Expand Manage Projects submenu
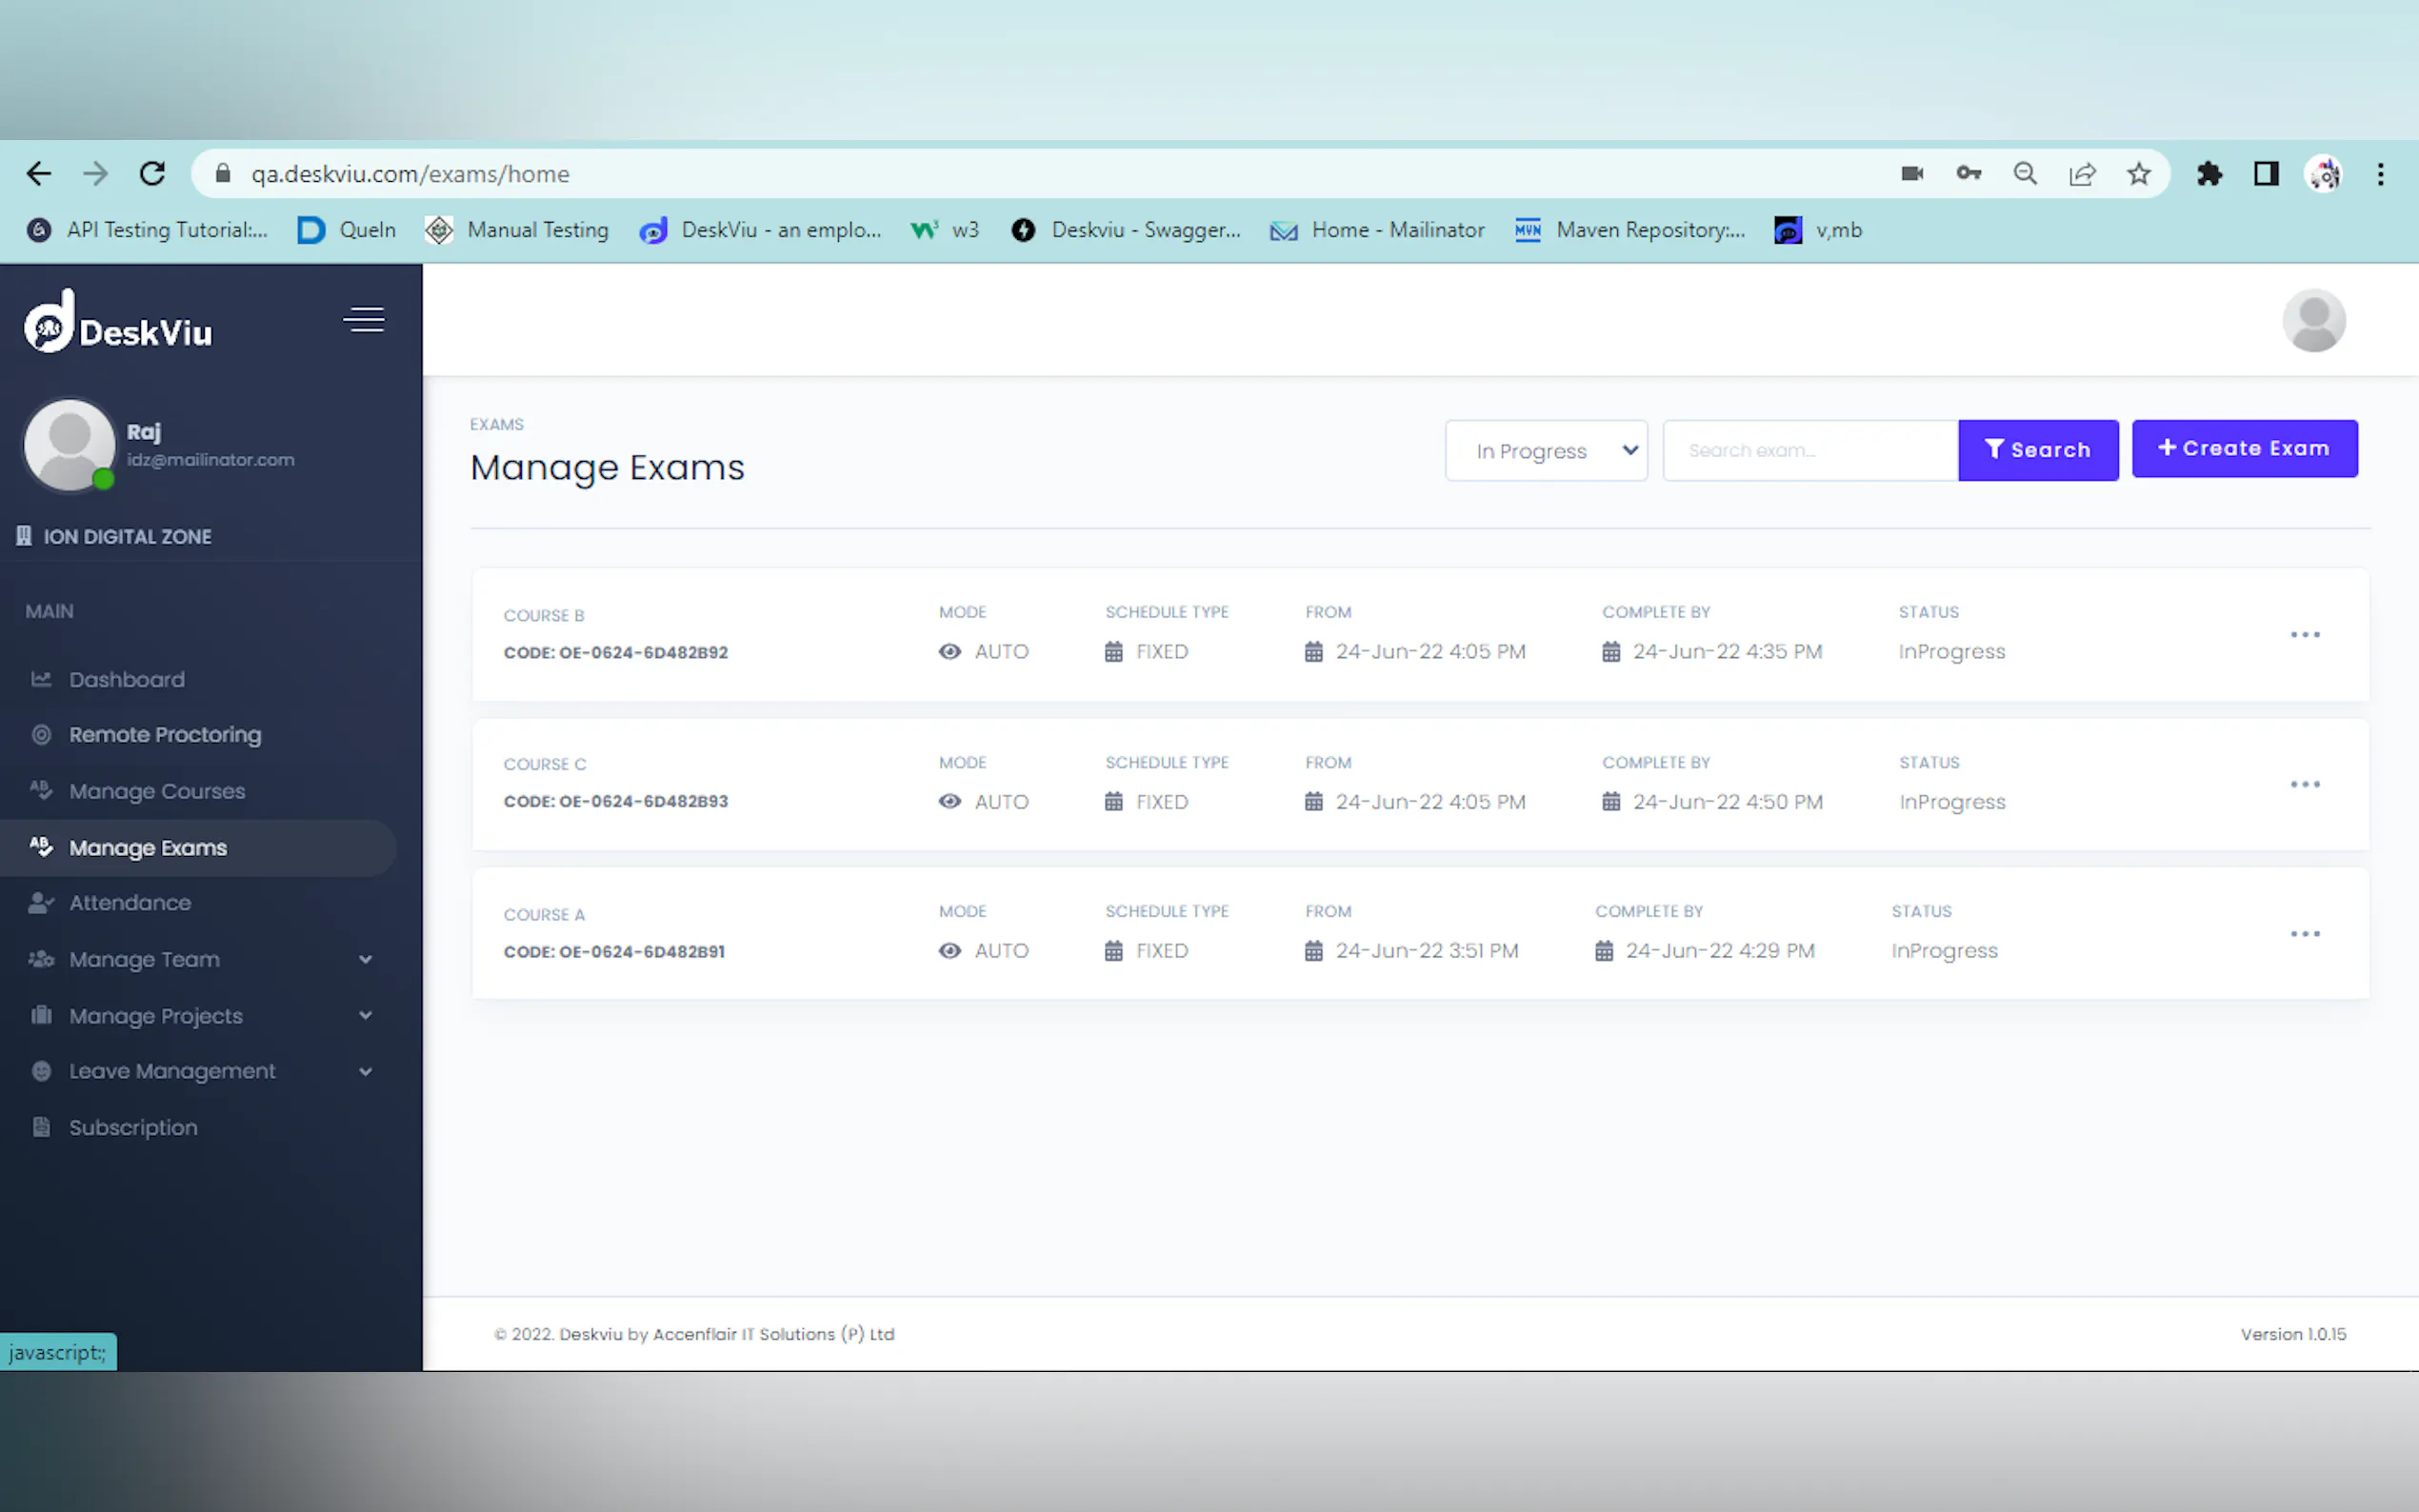This screenshot has height=1512, width=2419. [365, 1016]
